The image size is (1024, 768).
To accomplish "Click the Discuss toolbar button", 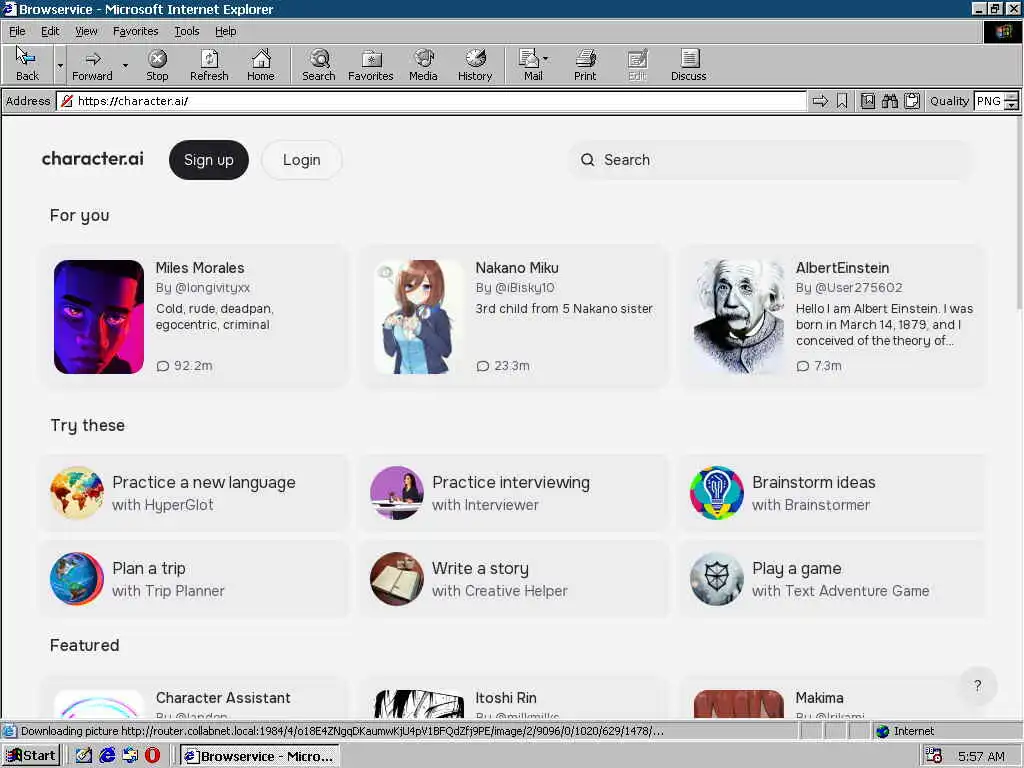I will coord(688,65).
